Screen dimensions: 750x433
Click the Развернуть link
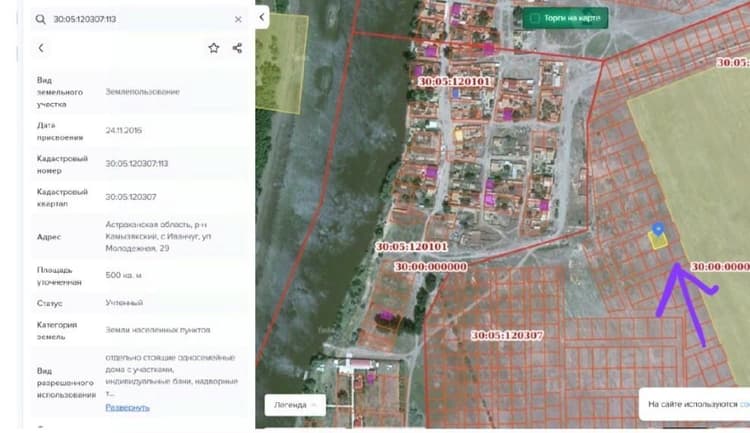coord(127,408)
